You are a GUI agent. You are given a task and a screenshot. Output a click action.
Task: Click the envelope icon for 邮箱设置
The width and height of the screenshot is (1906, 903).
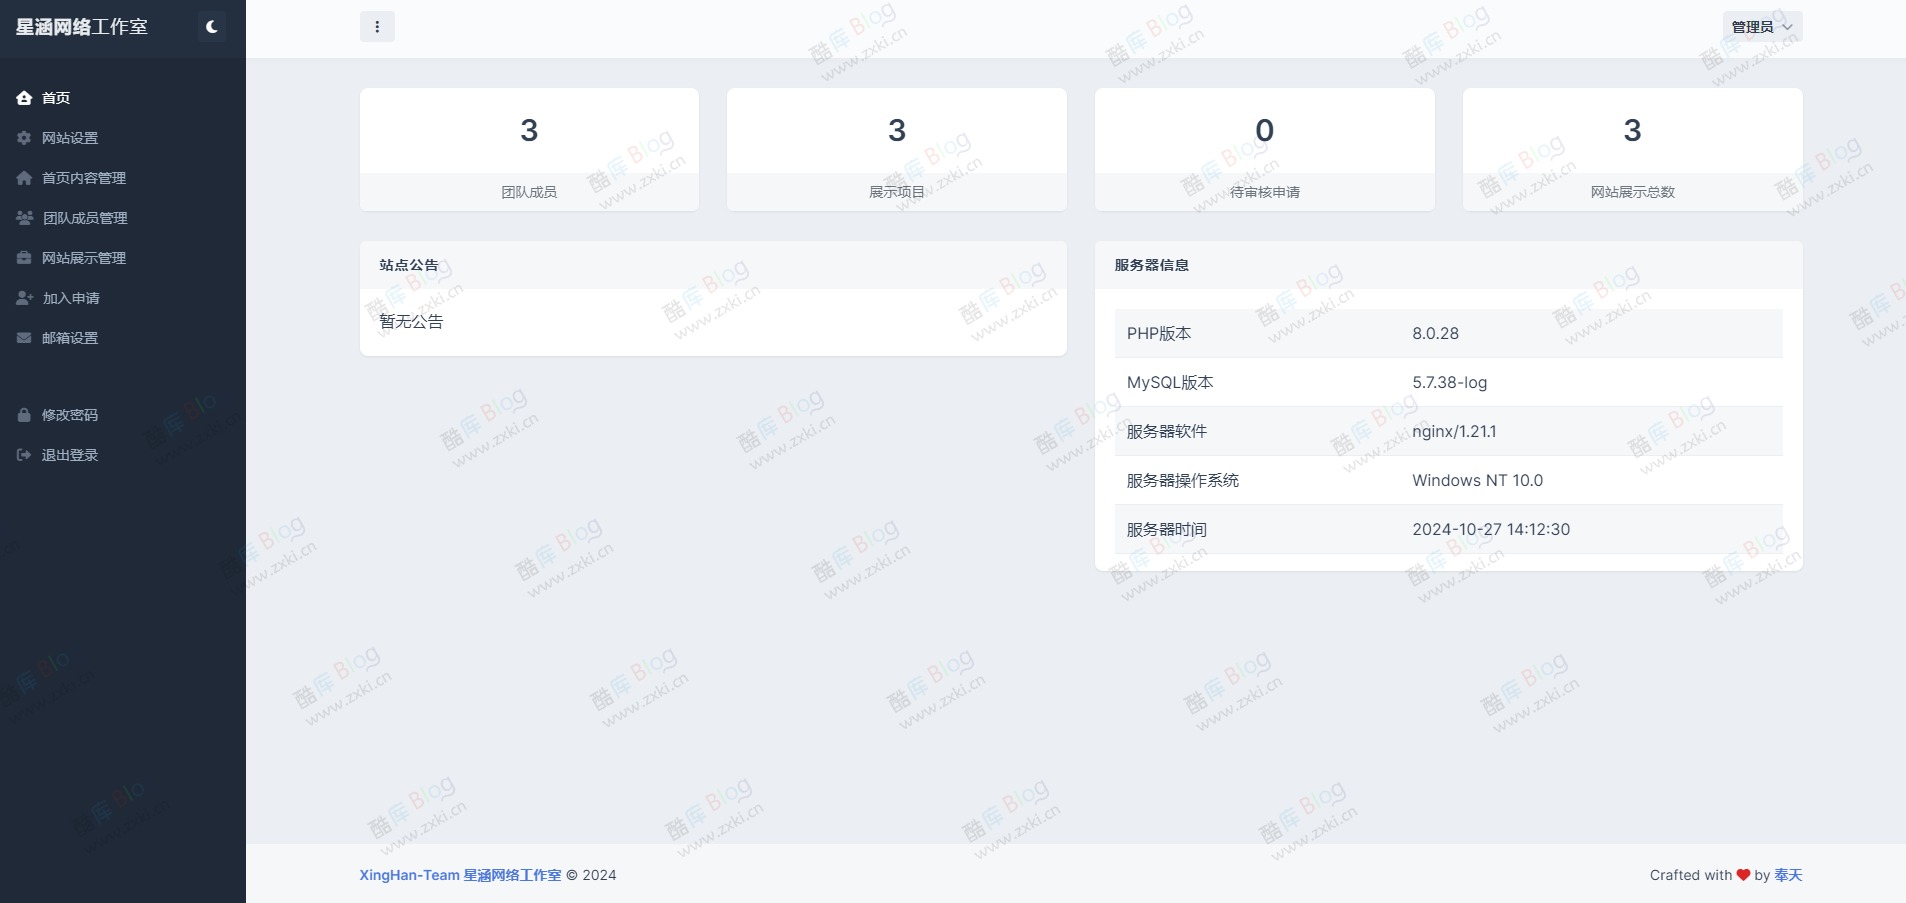coord(24,337)
